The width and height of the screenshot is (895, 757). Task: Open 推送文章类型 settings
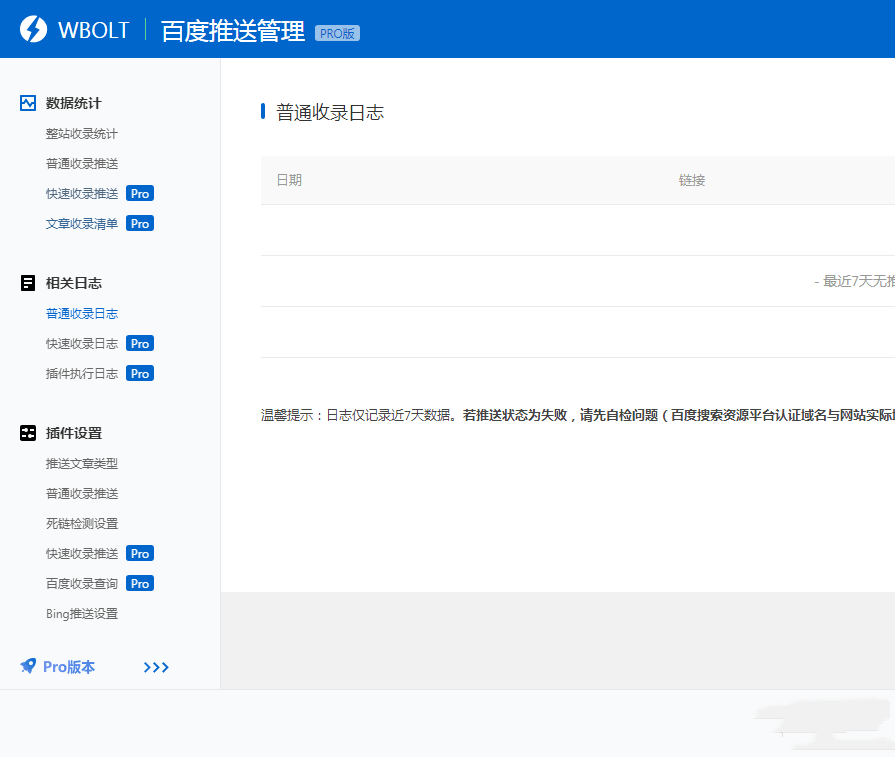[x=82, y=464]
